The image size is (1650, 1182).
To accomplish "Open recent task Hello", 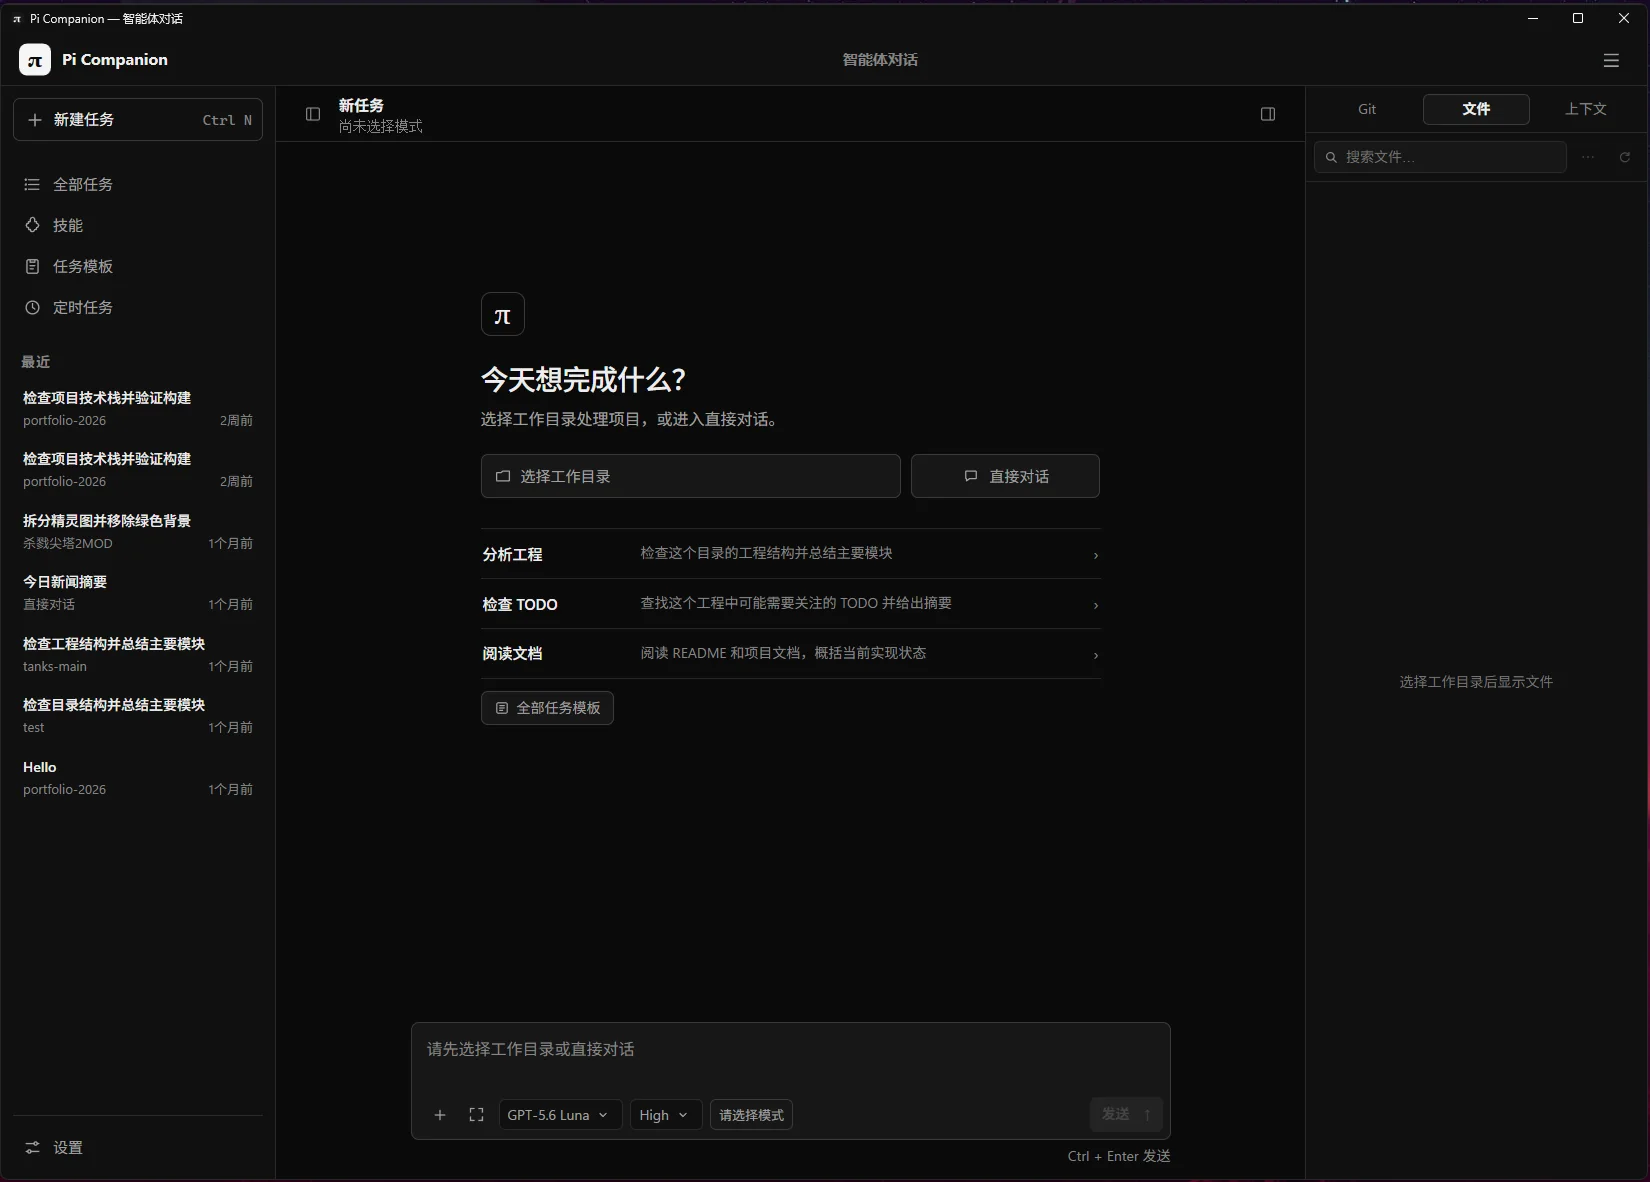I will click(x=138, y=777).
